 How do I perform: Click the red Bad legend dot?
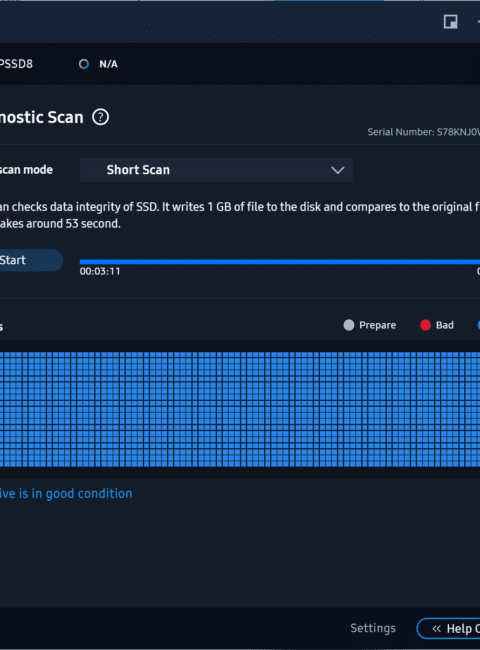coord(425,325)
